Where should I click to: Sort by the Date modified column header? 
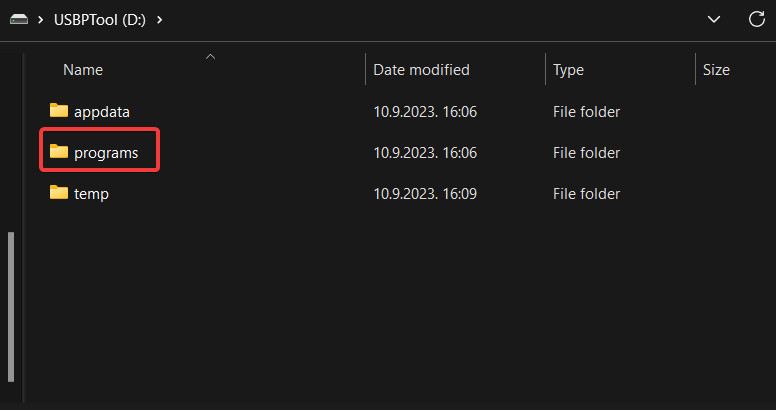421,70
